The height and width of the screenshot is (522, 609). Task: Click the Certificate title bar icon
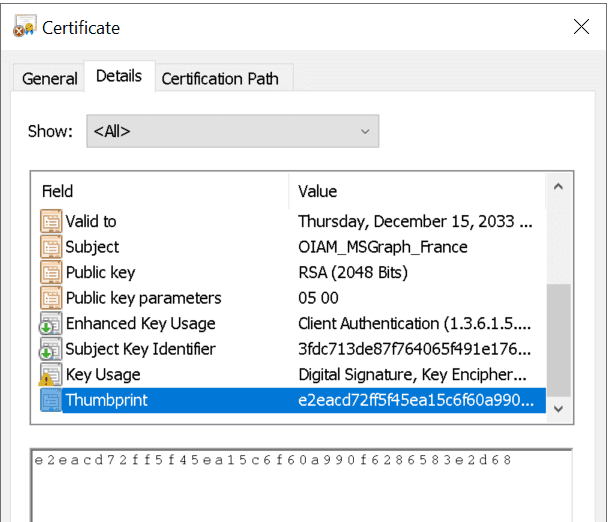24,28
